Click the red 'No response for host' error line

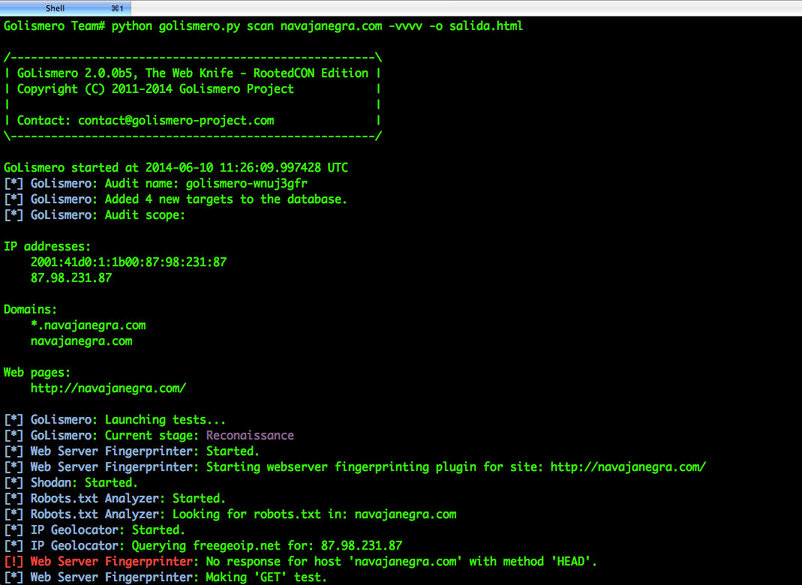tap(301, 562)
